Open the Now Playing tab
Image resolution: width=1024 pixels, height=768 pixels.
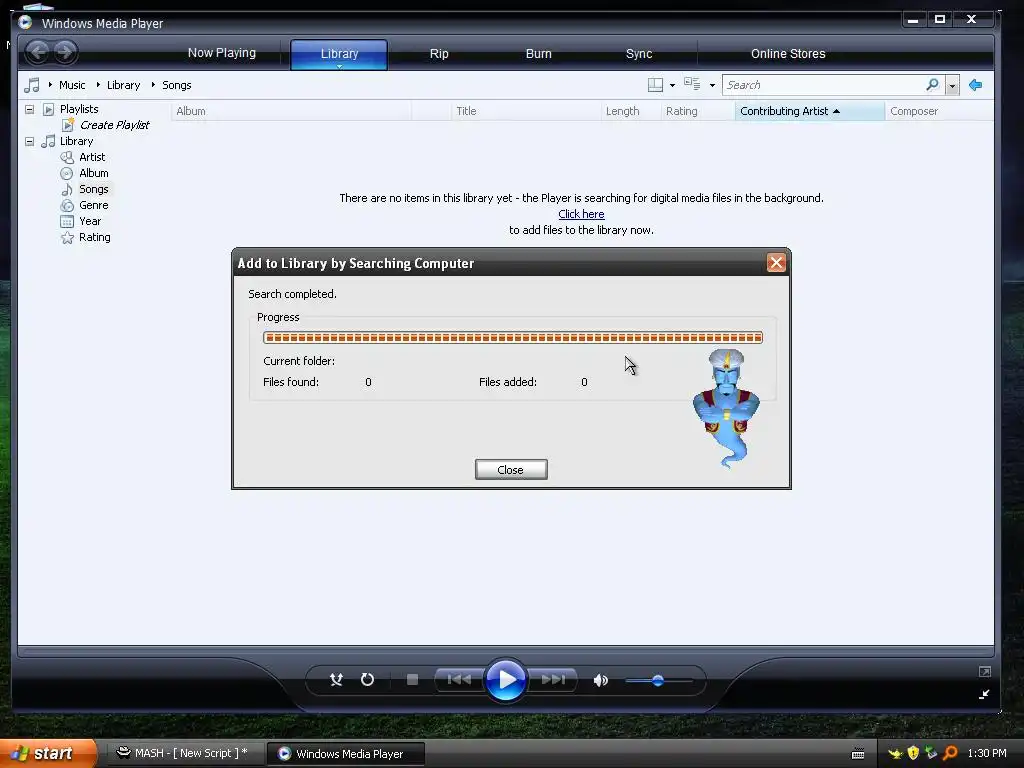tap(221, 53)
